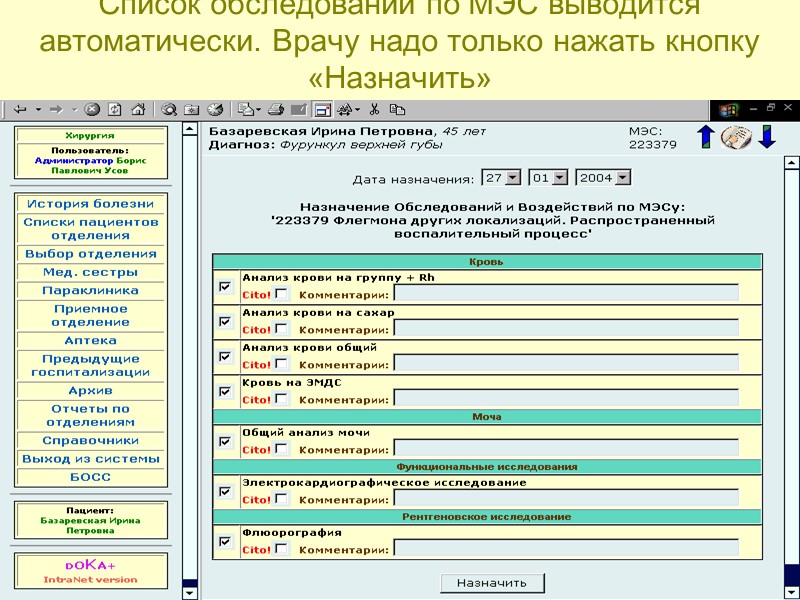Open the Back button history dropdown arrow

pyautogui.click(x=38, y=109)
